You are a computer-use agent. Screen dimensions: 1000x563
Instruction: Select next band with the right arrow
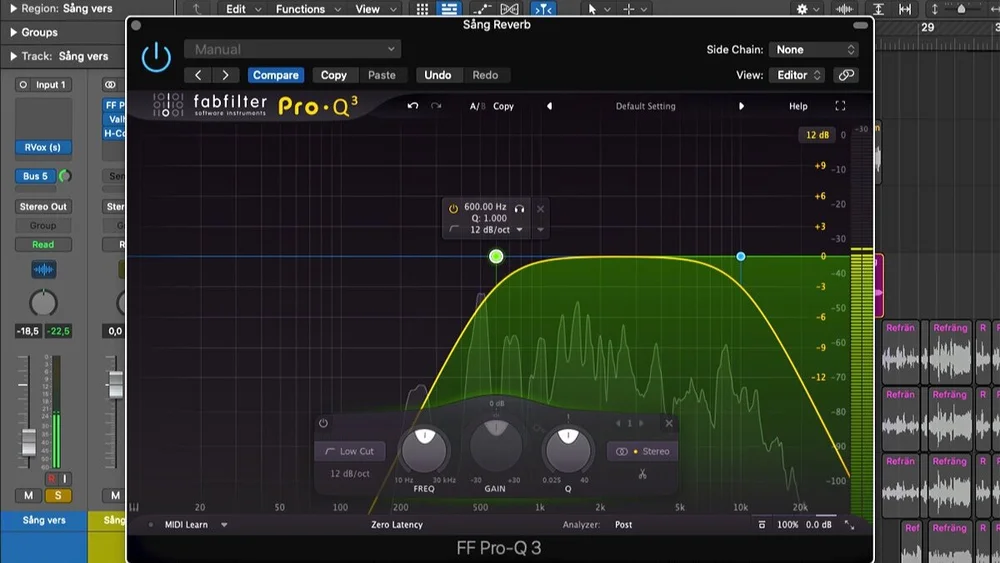click(642, 423)
